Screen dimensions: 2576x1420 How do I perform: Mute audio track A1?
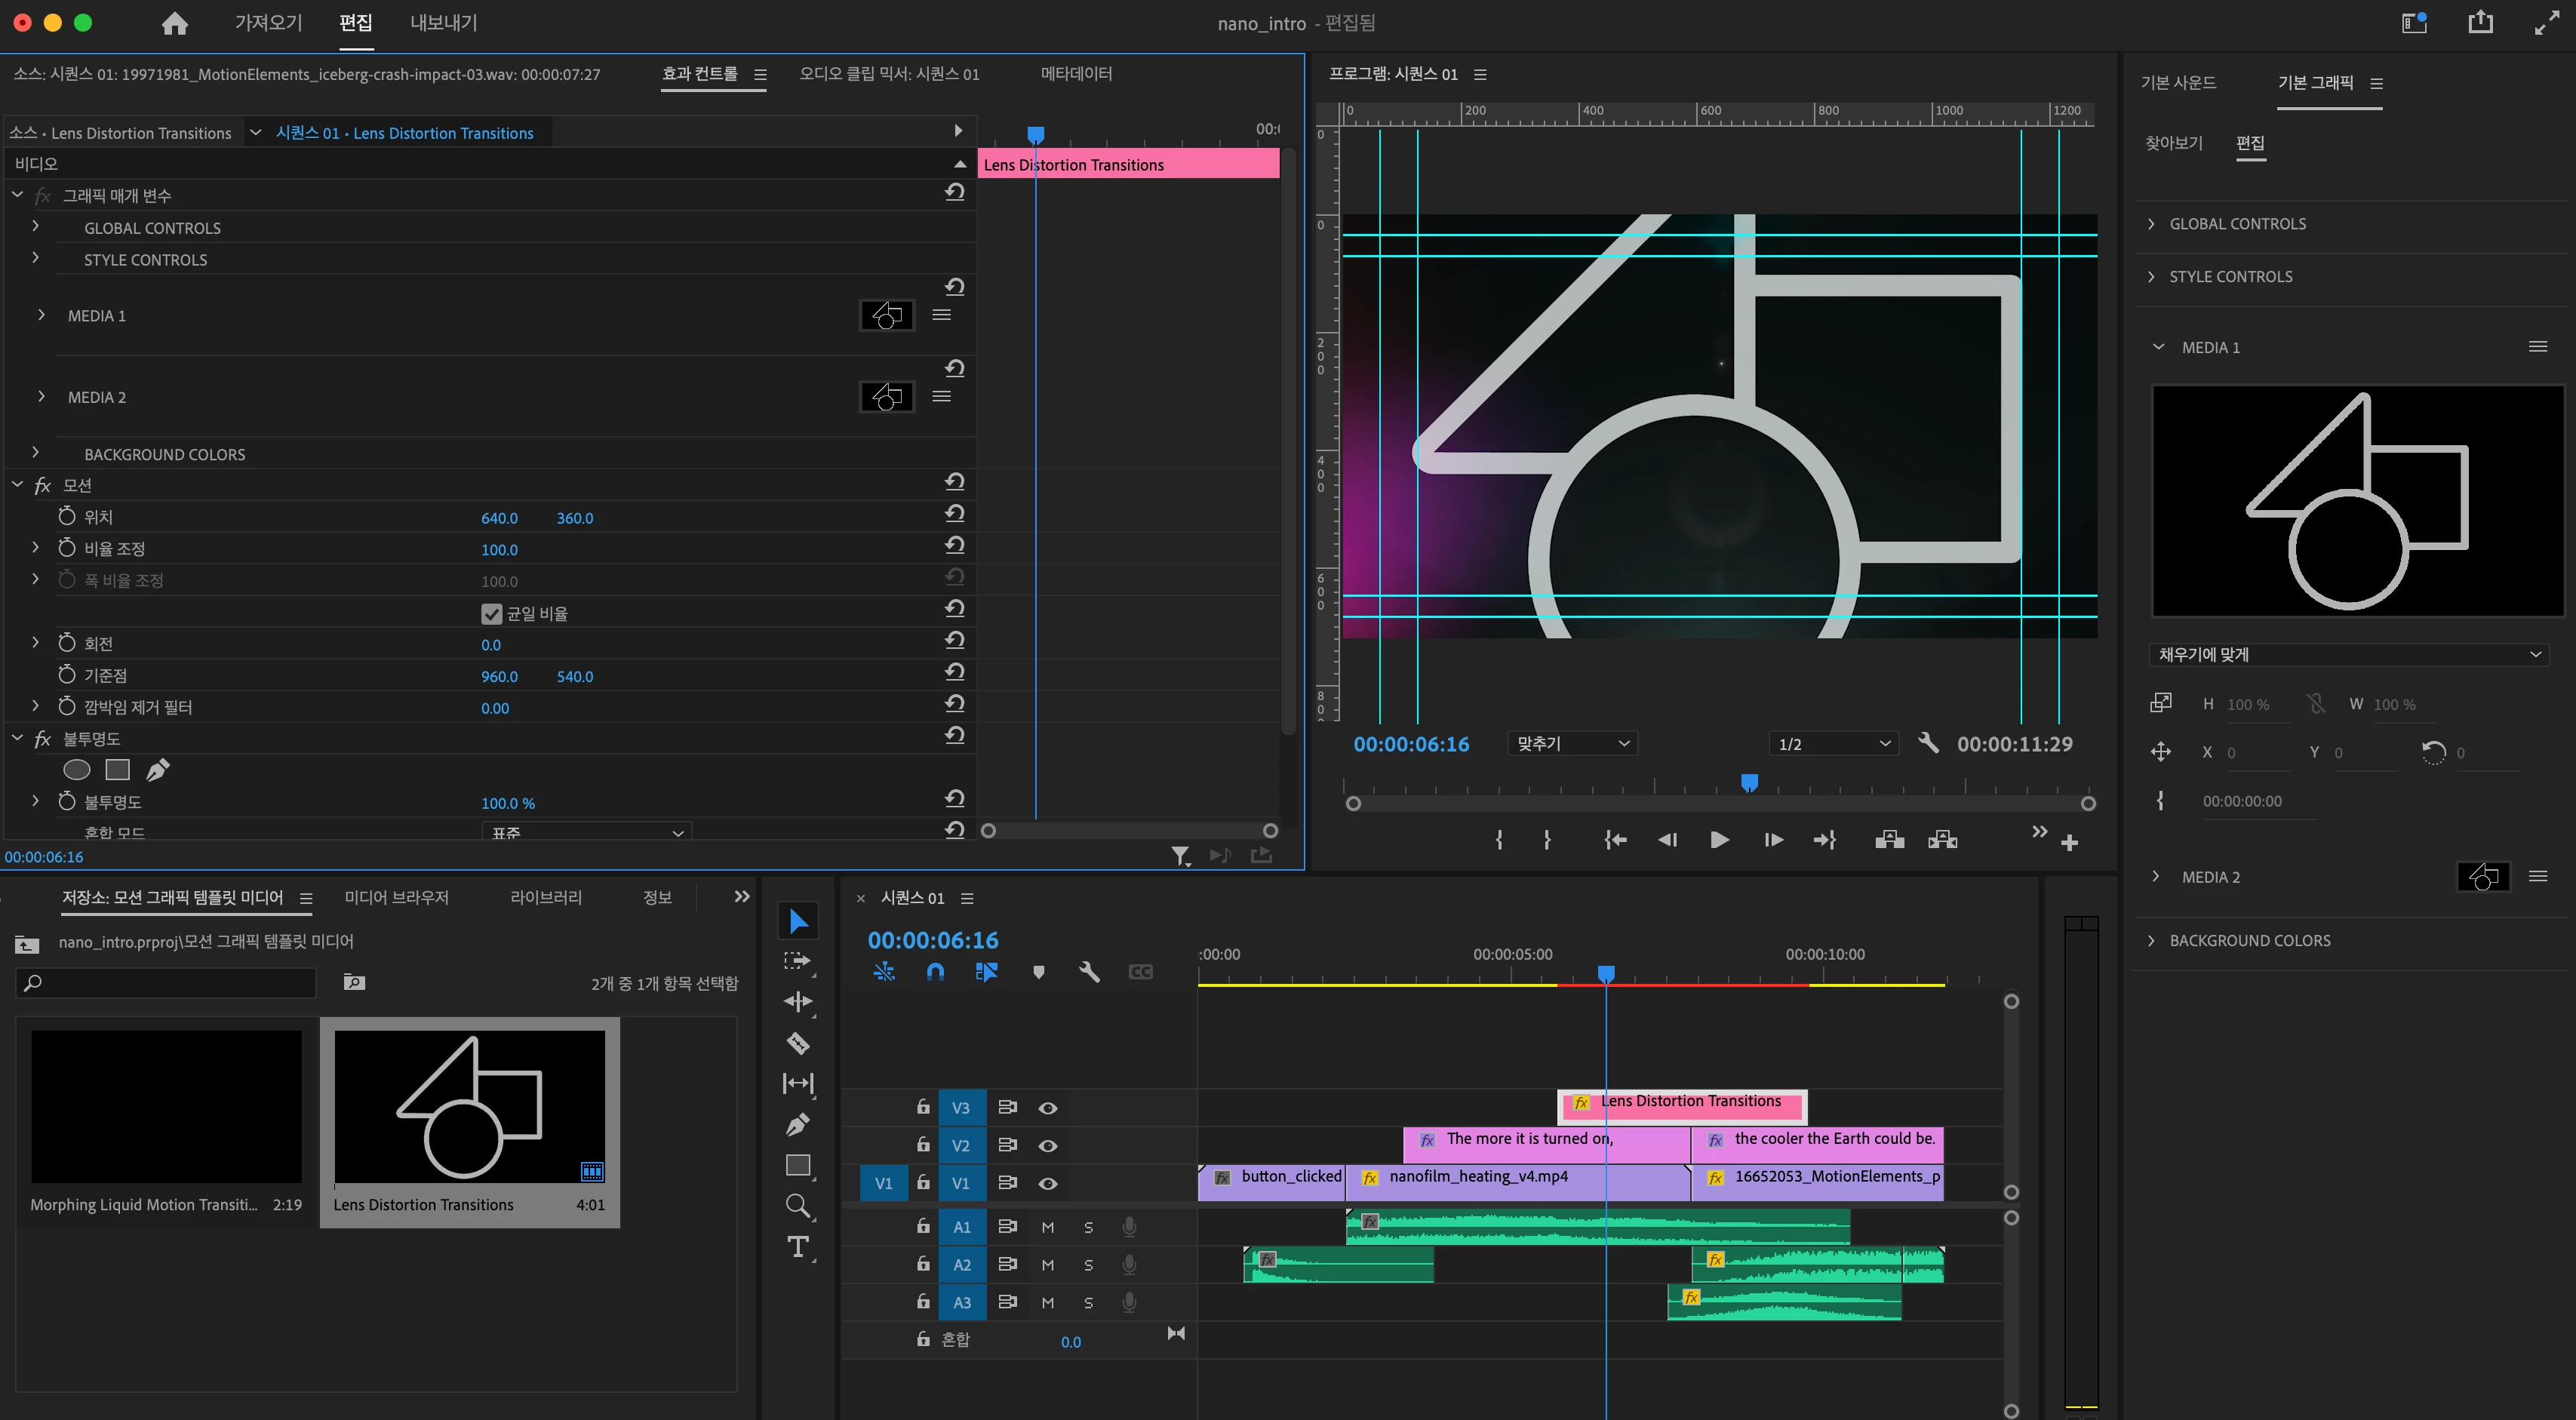(1047, 1227)
